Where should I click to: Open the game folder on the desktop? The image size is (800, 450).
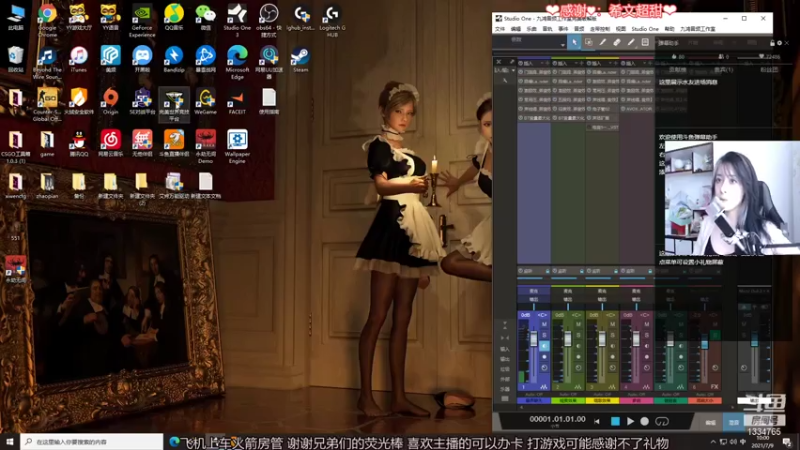[x=47, y=143]
